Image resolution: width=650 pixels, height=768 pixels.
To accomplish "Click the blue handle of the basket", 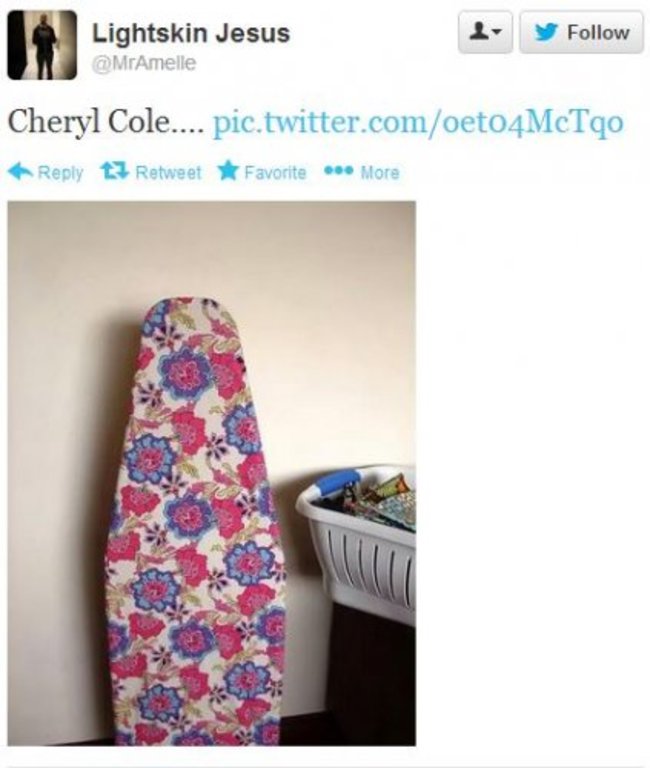I will tap(338, 480).
